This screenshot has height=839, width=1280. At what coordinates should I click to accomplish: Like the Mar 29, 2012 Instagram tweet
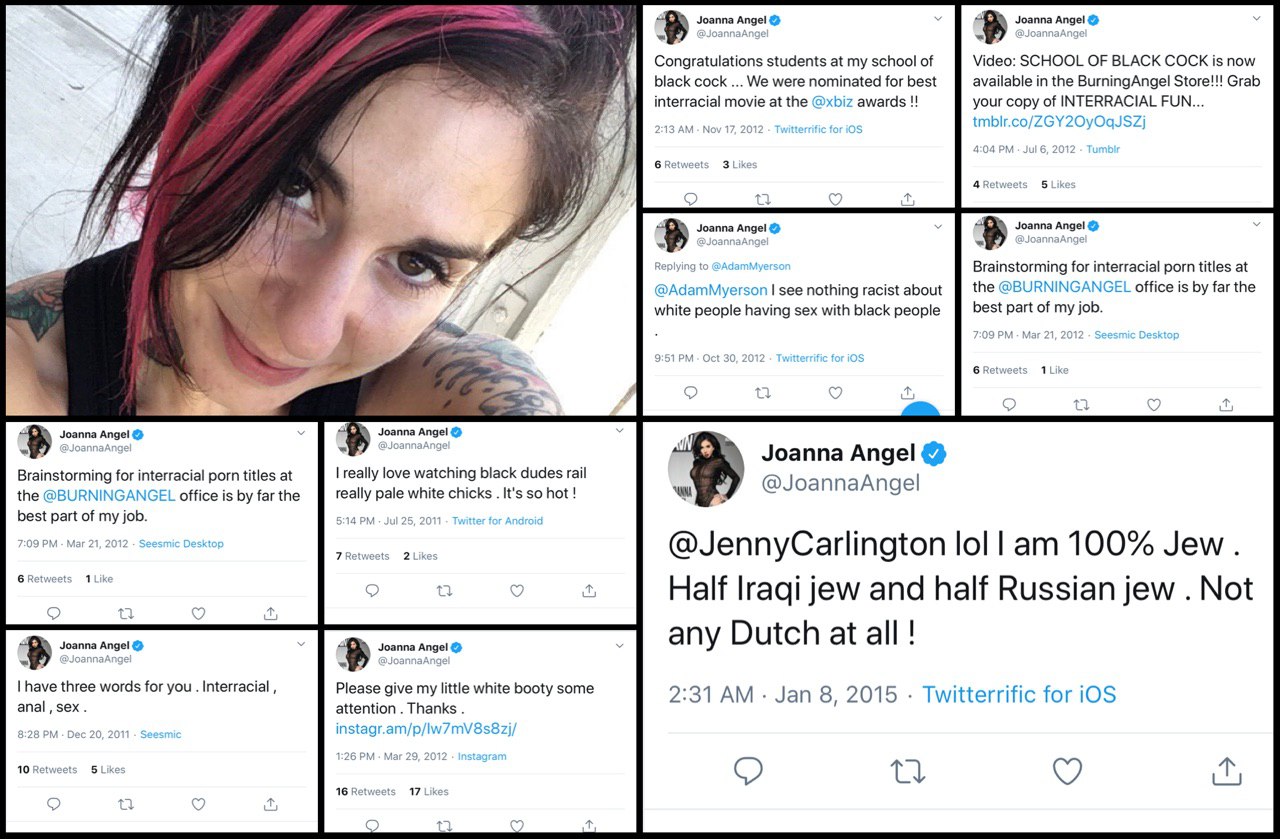click(517, 826)
